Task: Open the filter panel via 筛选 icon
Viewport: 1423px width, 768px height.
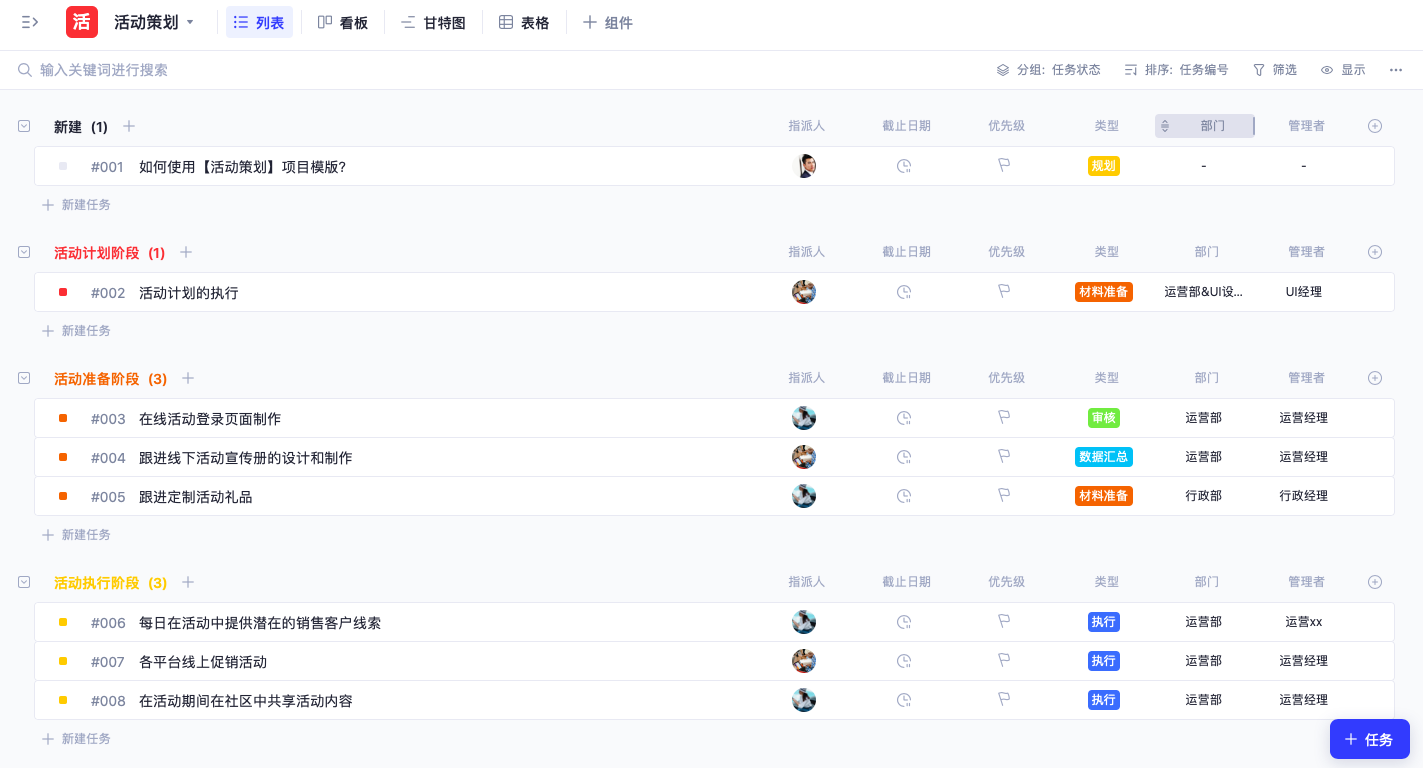Action: coord(1274,70)
